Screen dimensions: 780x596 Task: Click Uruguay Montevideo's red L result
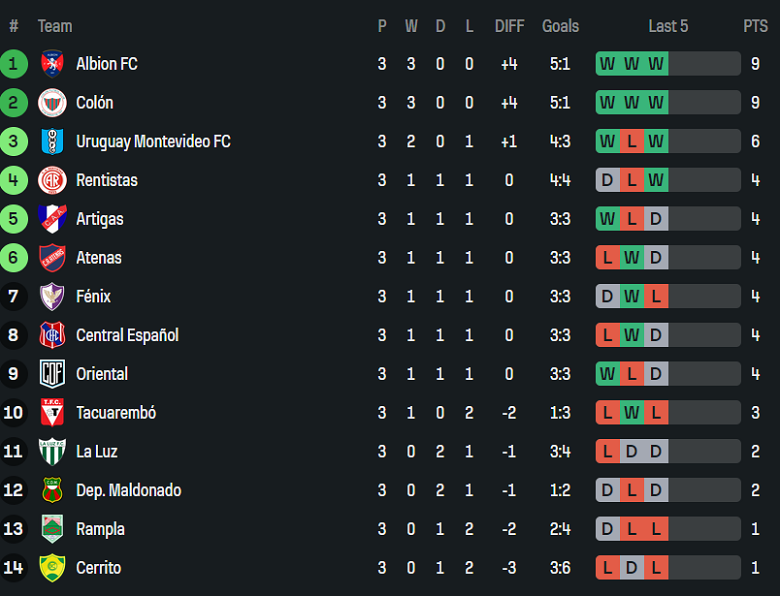[x=632, y=141]
